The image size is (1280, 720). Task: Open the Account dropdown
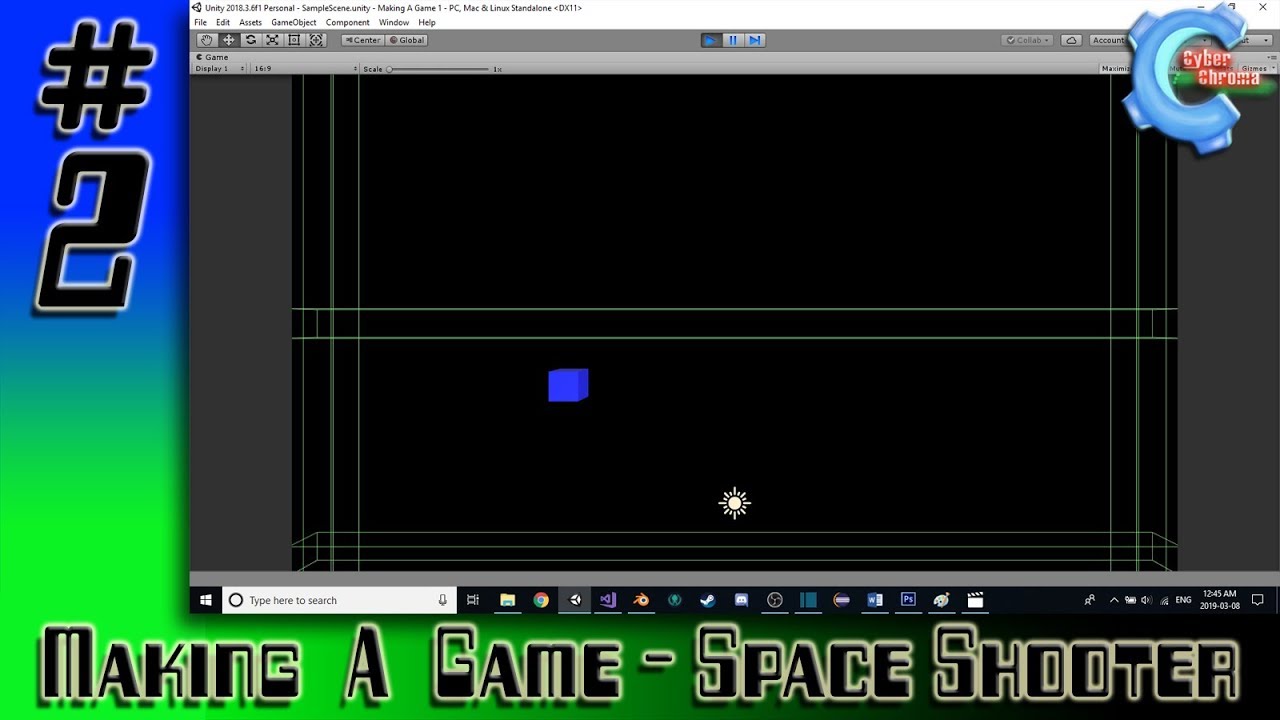click(x=1109, y=40)
